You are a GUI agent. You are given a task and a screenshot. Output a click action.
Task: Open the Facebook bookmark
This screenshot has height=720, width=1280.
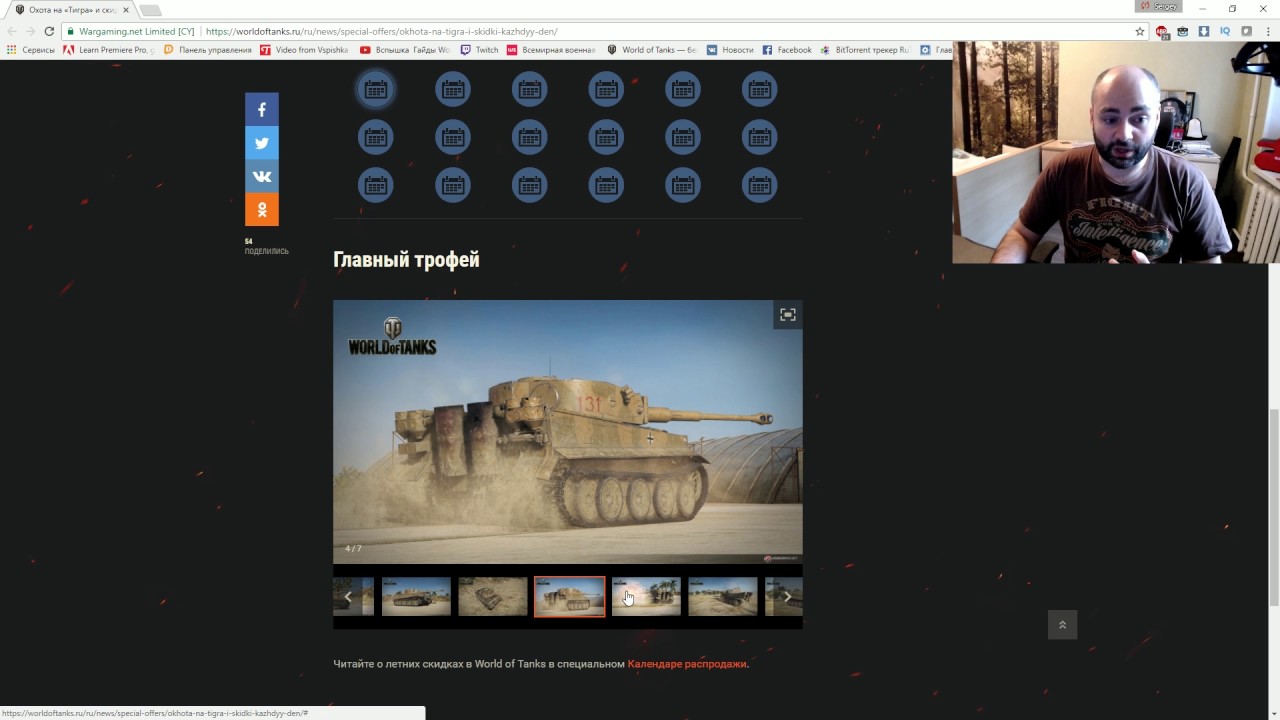(x=787, y=50)
